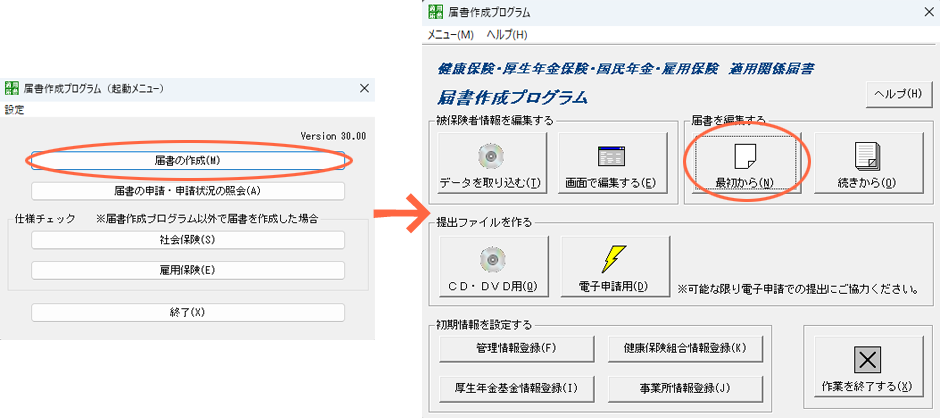Screen dimensions: 940x418
Task: Select 雇用保険(E) specification check button
Action: pos(188,270)
